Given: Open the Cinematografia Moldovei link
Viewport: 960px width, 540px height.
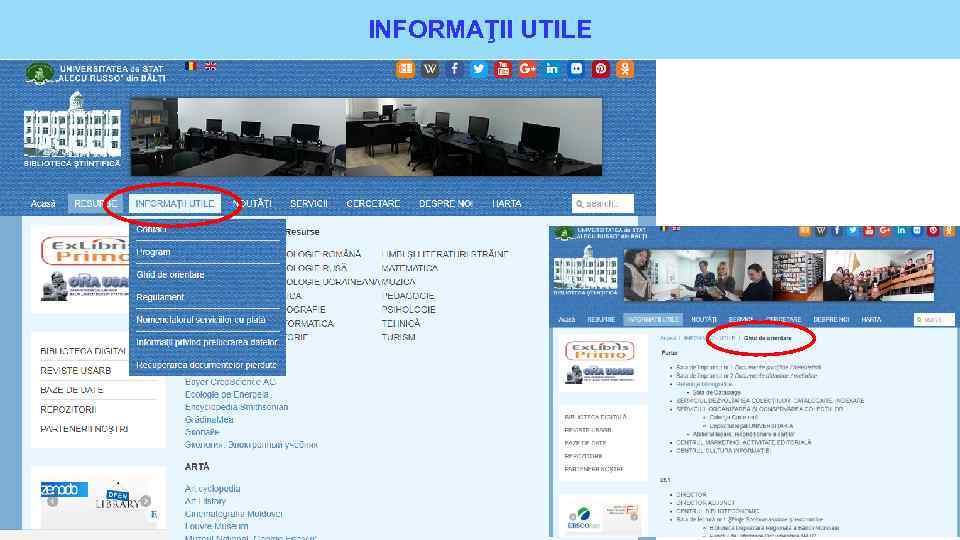Looking at the screenshot, I should (x=234, y=514).
